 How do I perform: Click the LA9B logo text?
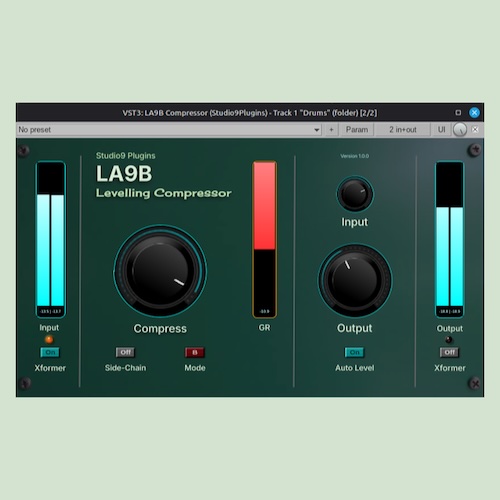124,174
